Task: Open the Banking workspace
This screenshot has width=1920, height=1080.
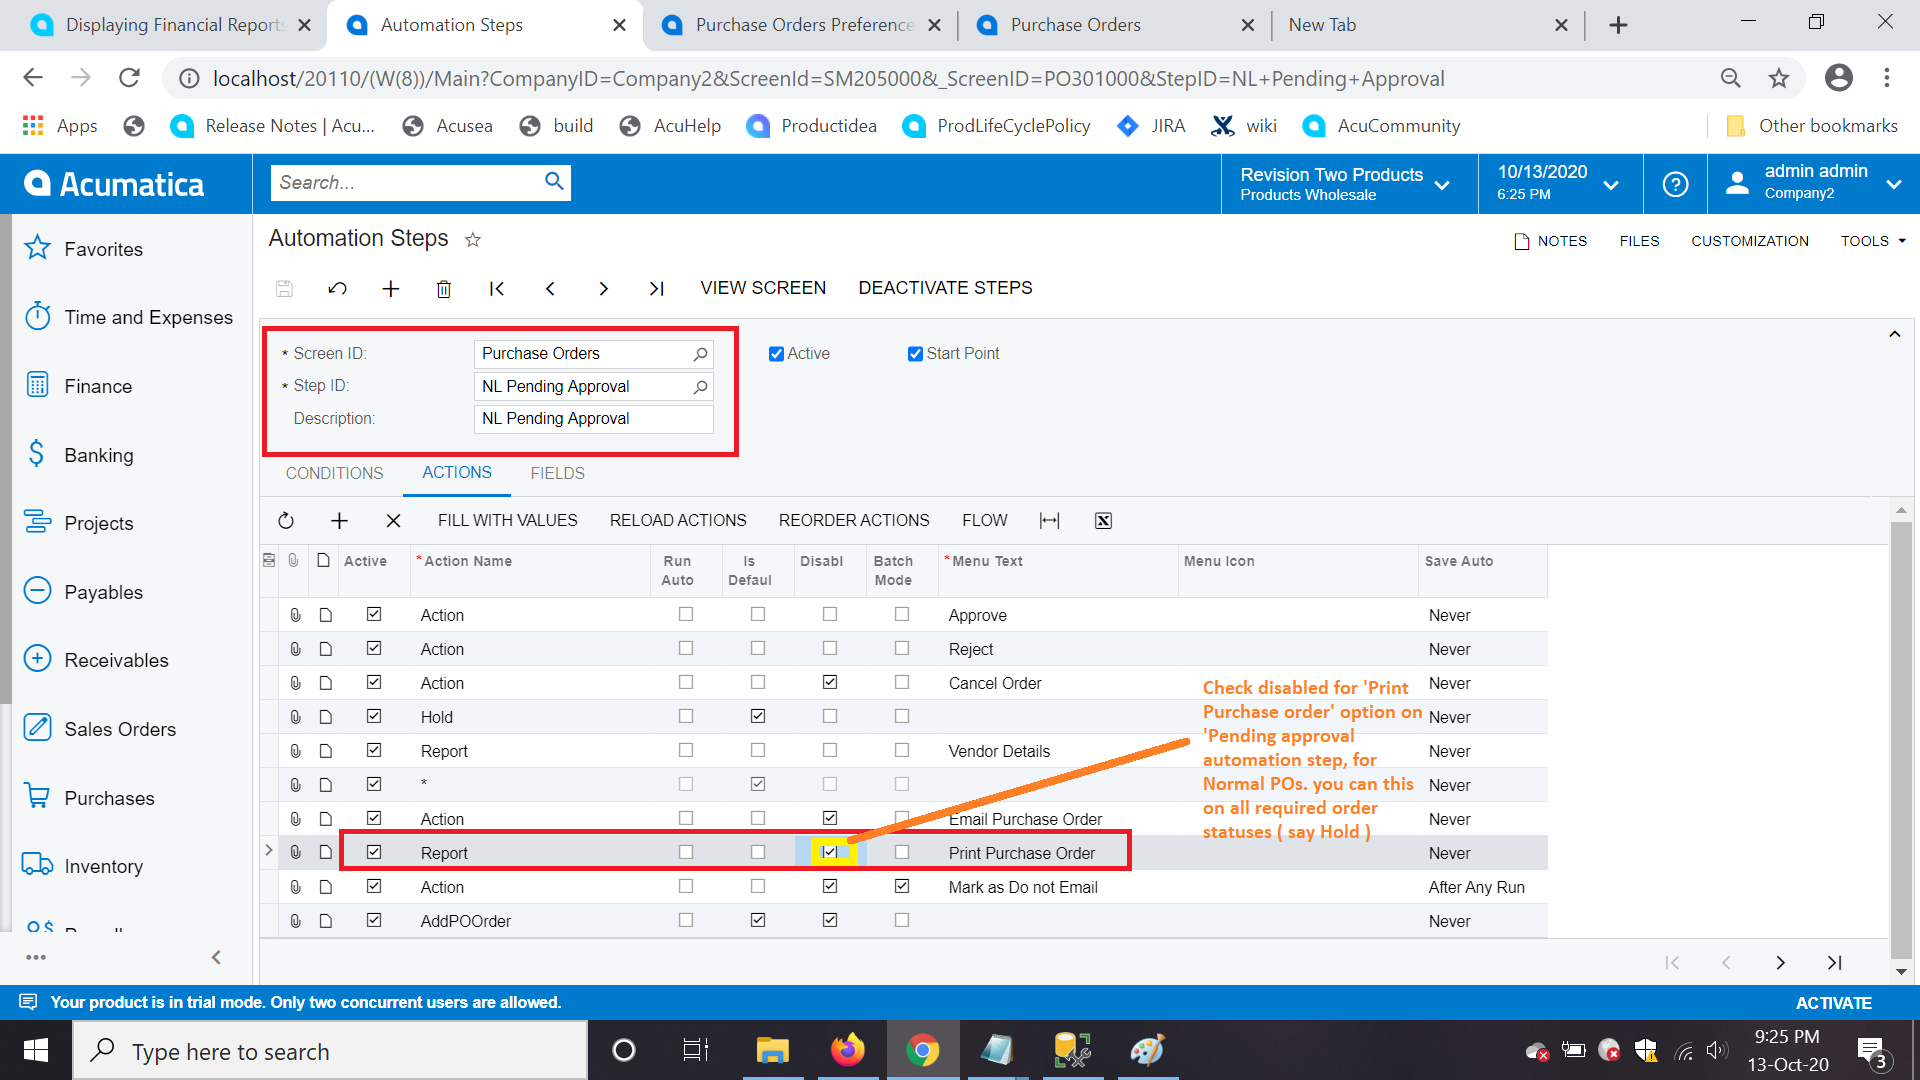Action: pos(78,455)
